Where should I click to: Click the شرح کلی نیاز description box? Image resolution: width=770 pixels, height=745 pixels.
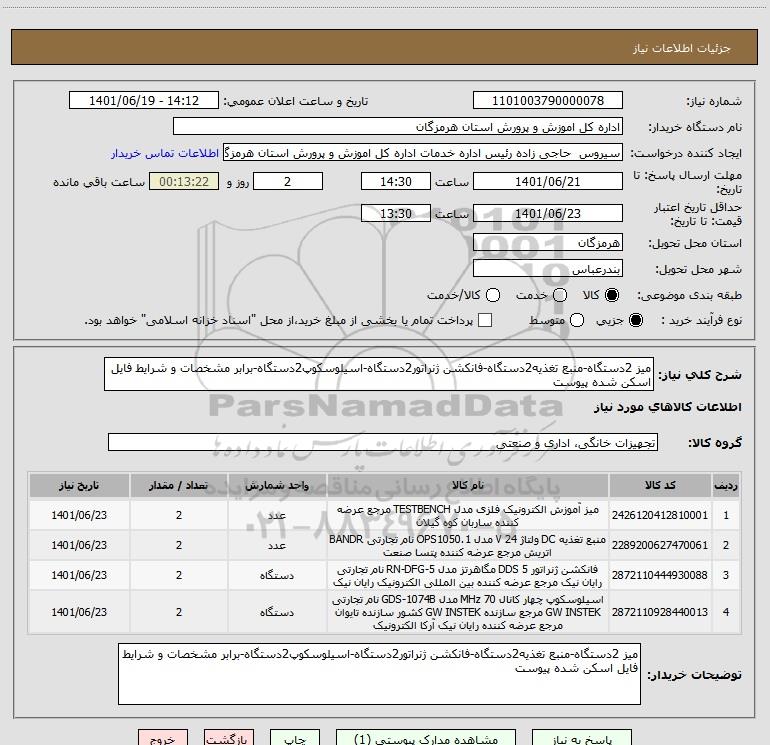(379, 374)
